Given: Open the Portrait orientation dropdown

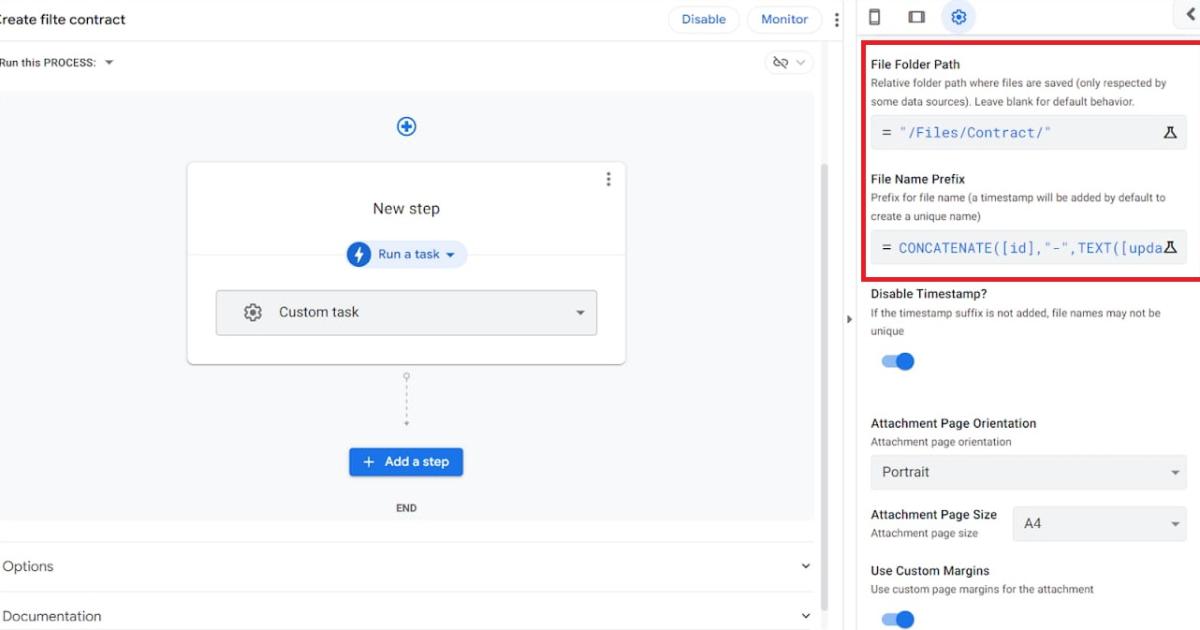Looking at the screenshot, I should click(x=1028, y=472).
